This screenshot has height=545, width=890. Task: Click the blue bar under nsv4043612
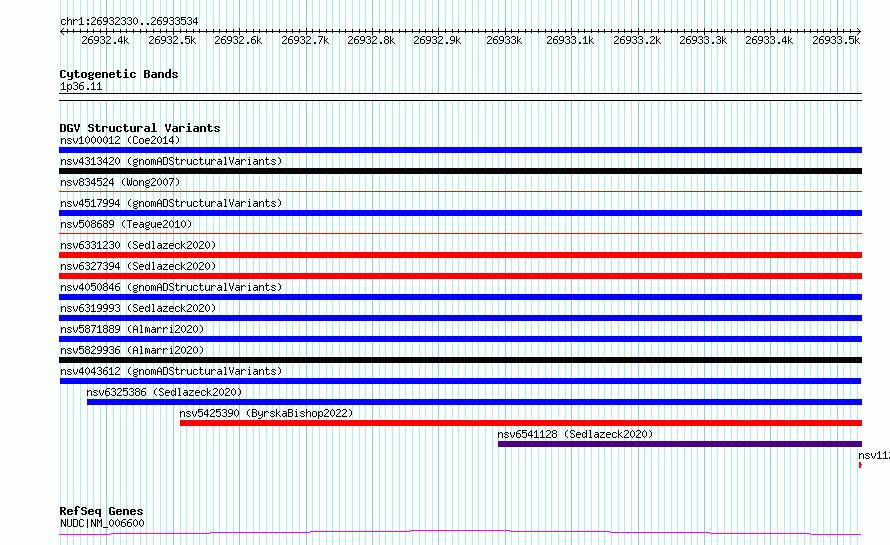click(460, 381)
